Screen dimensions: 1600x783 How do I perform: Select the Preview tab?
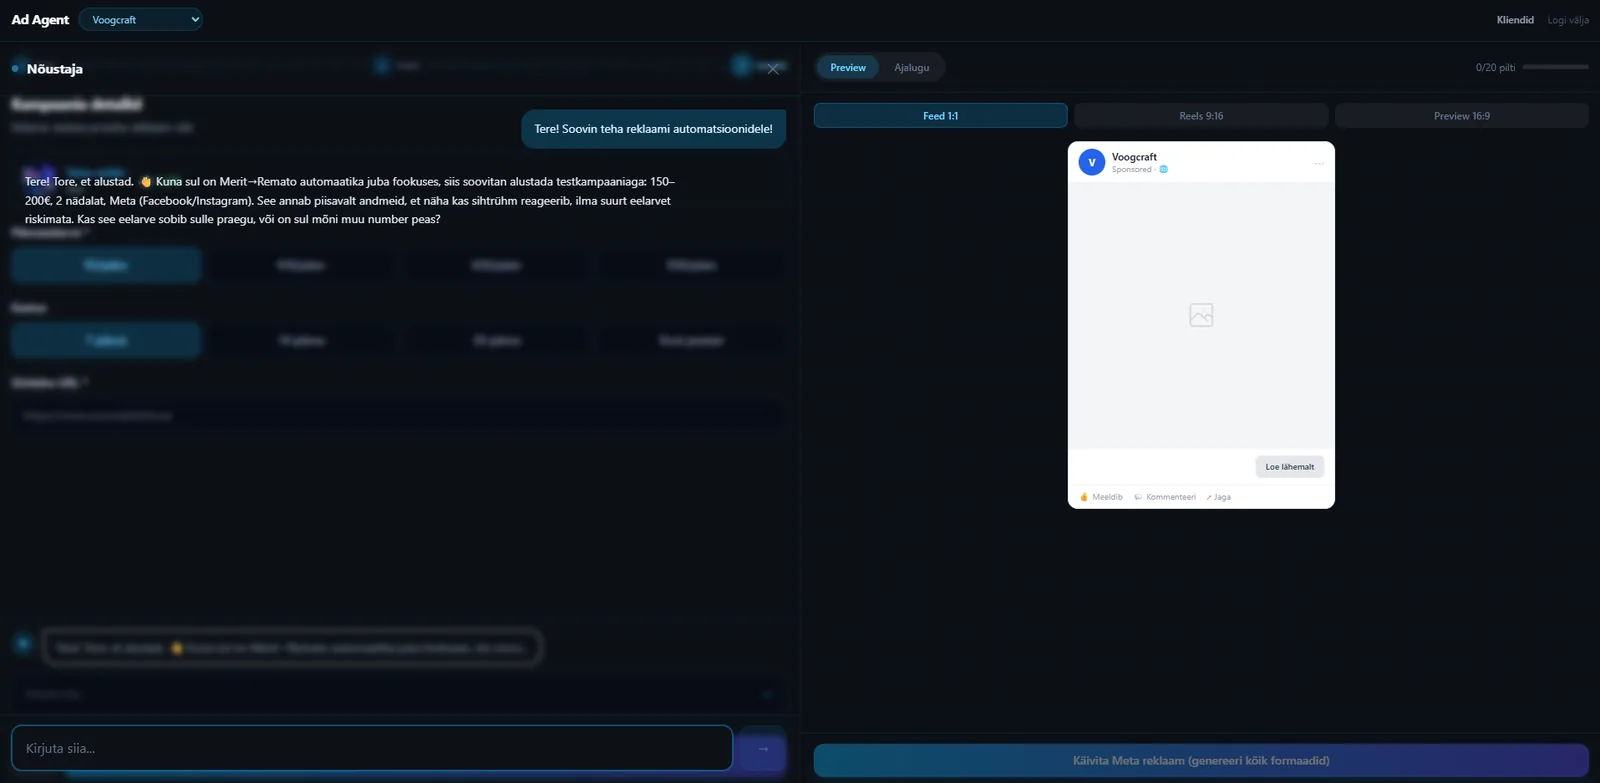pos(848,67)
